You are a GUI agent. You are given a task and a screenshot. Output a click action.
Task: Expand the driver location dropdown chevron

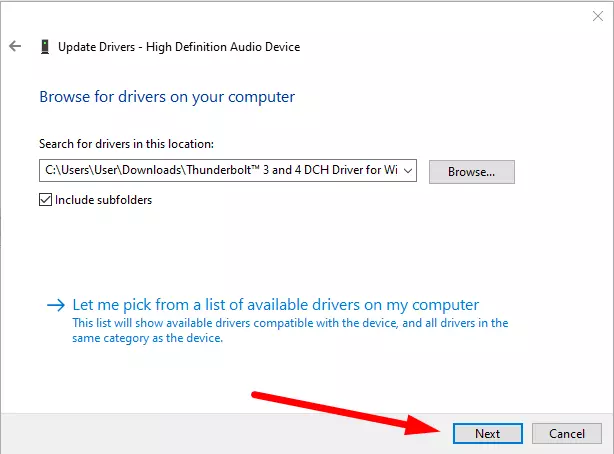(x=408, y=171)
